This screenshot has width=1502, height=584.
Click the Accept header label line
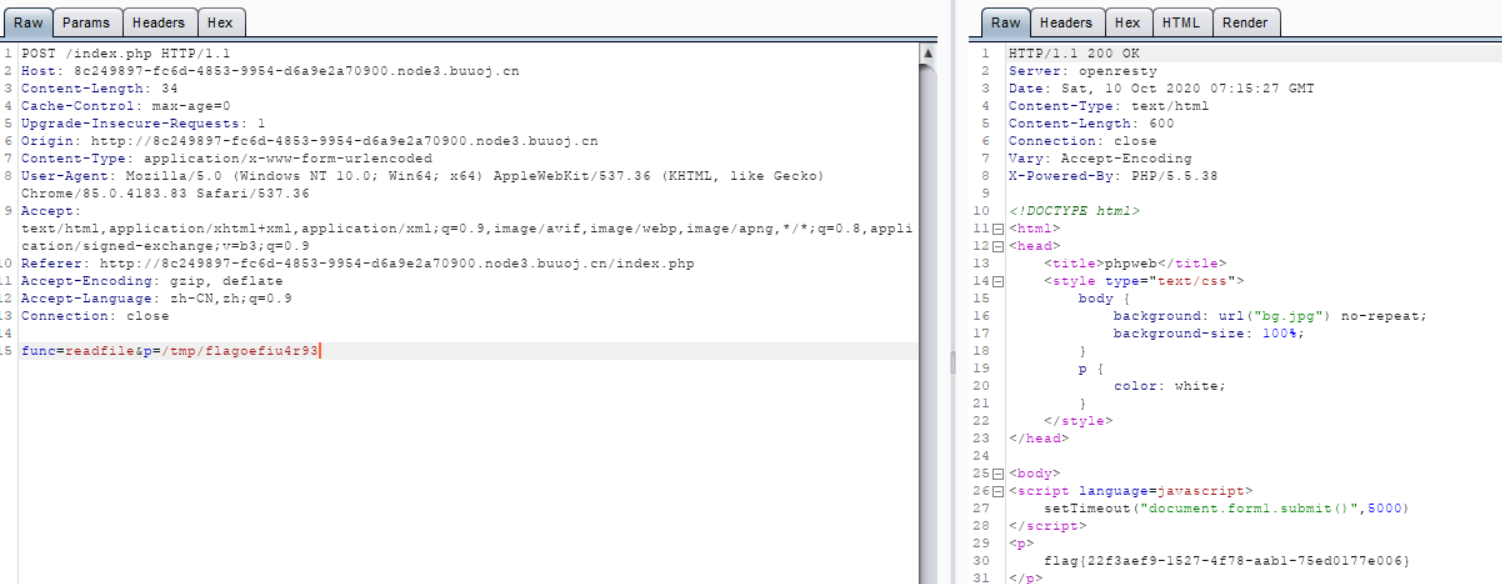click(x=51, y=211)
